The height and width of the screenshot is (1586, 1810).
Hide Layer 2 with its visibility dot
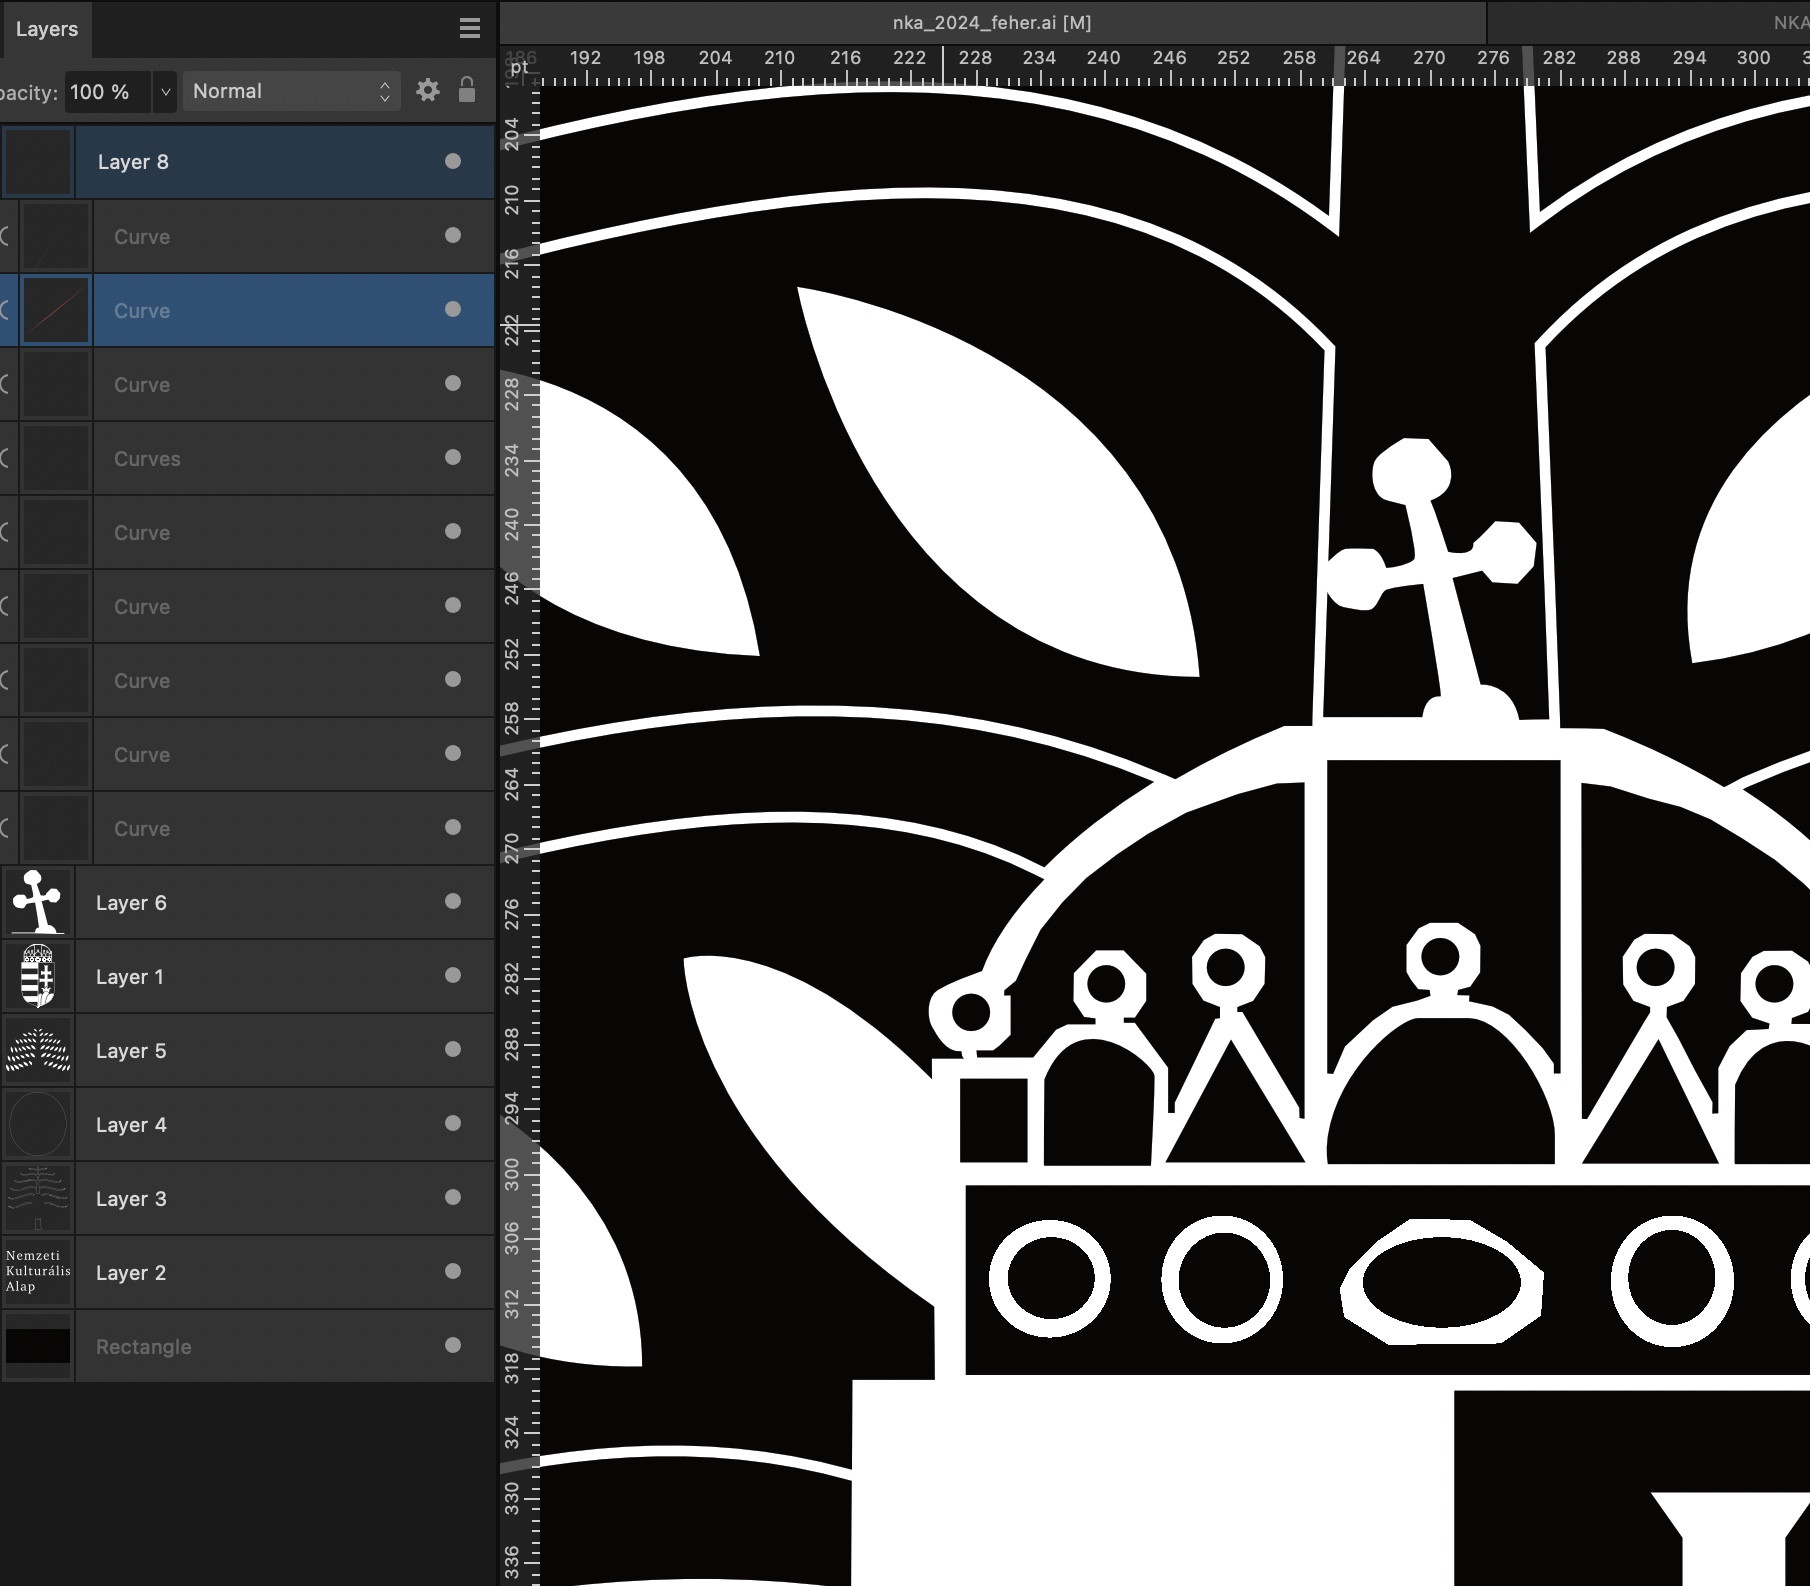tap(453, 1271)
